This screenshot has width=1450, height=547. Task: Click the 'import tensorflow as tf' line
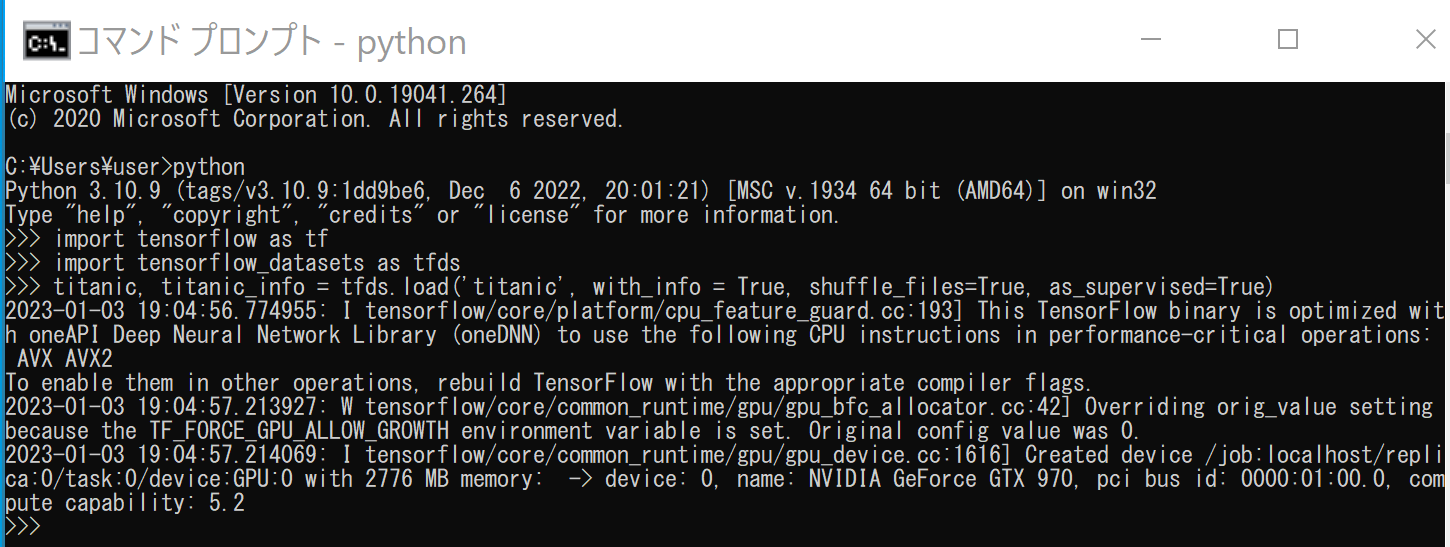pos(166,239)
